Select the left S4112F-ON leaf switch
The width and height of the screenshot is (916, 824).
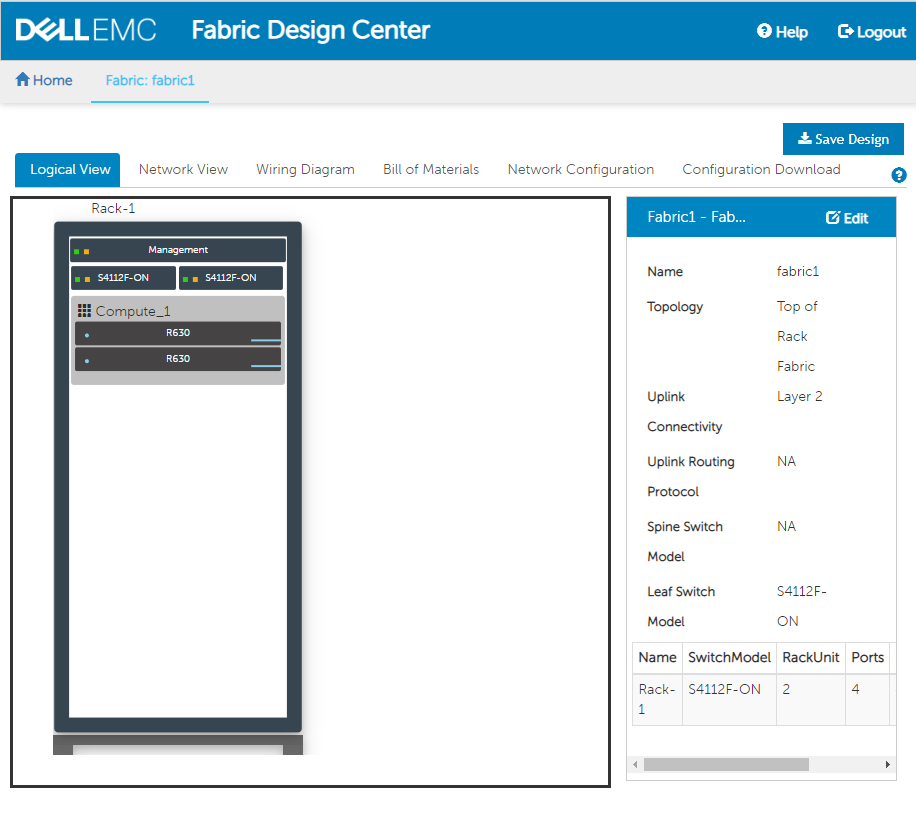click(x=123, y=278)
